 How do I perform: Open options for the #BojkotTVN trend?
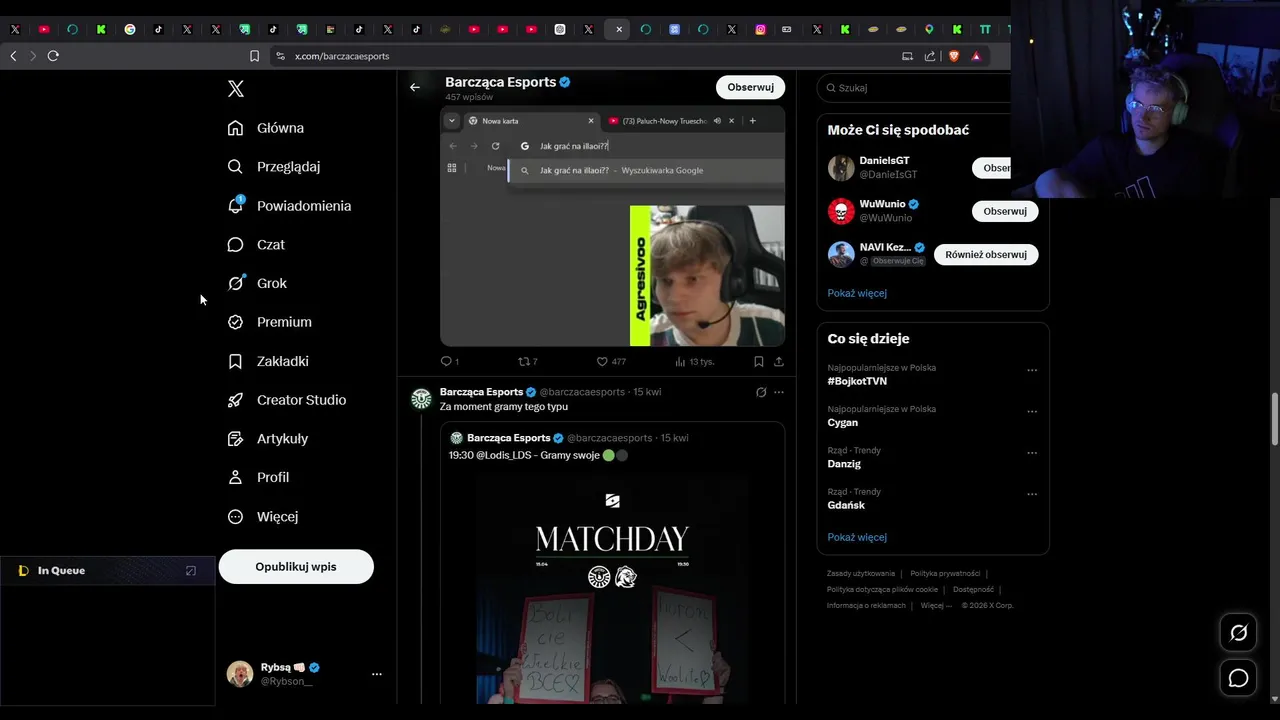point(1032,370)
